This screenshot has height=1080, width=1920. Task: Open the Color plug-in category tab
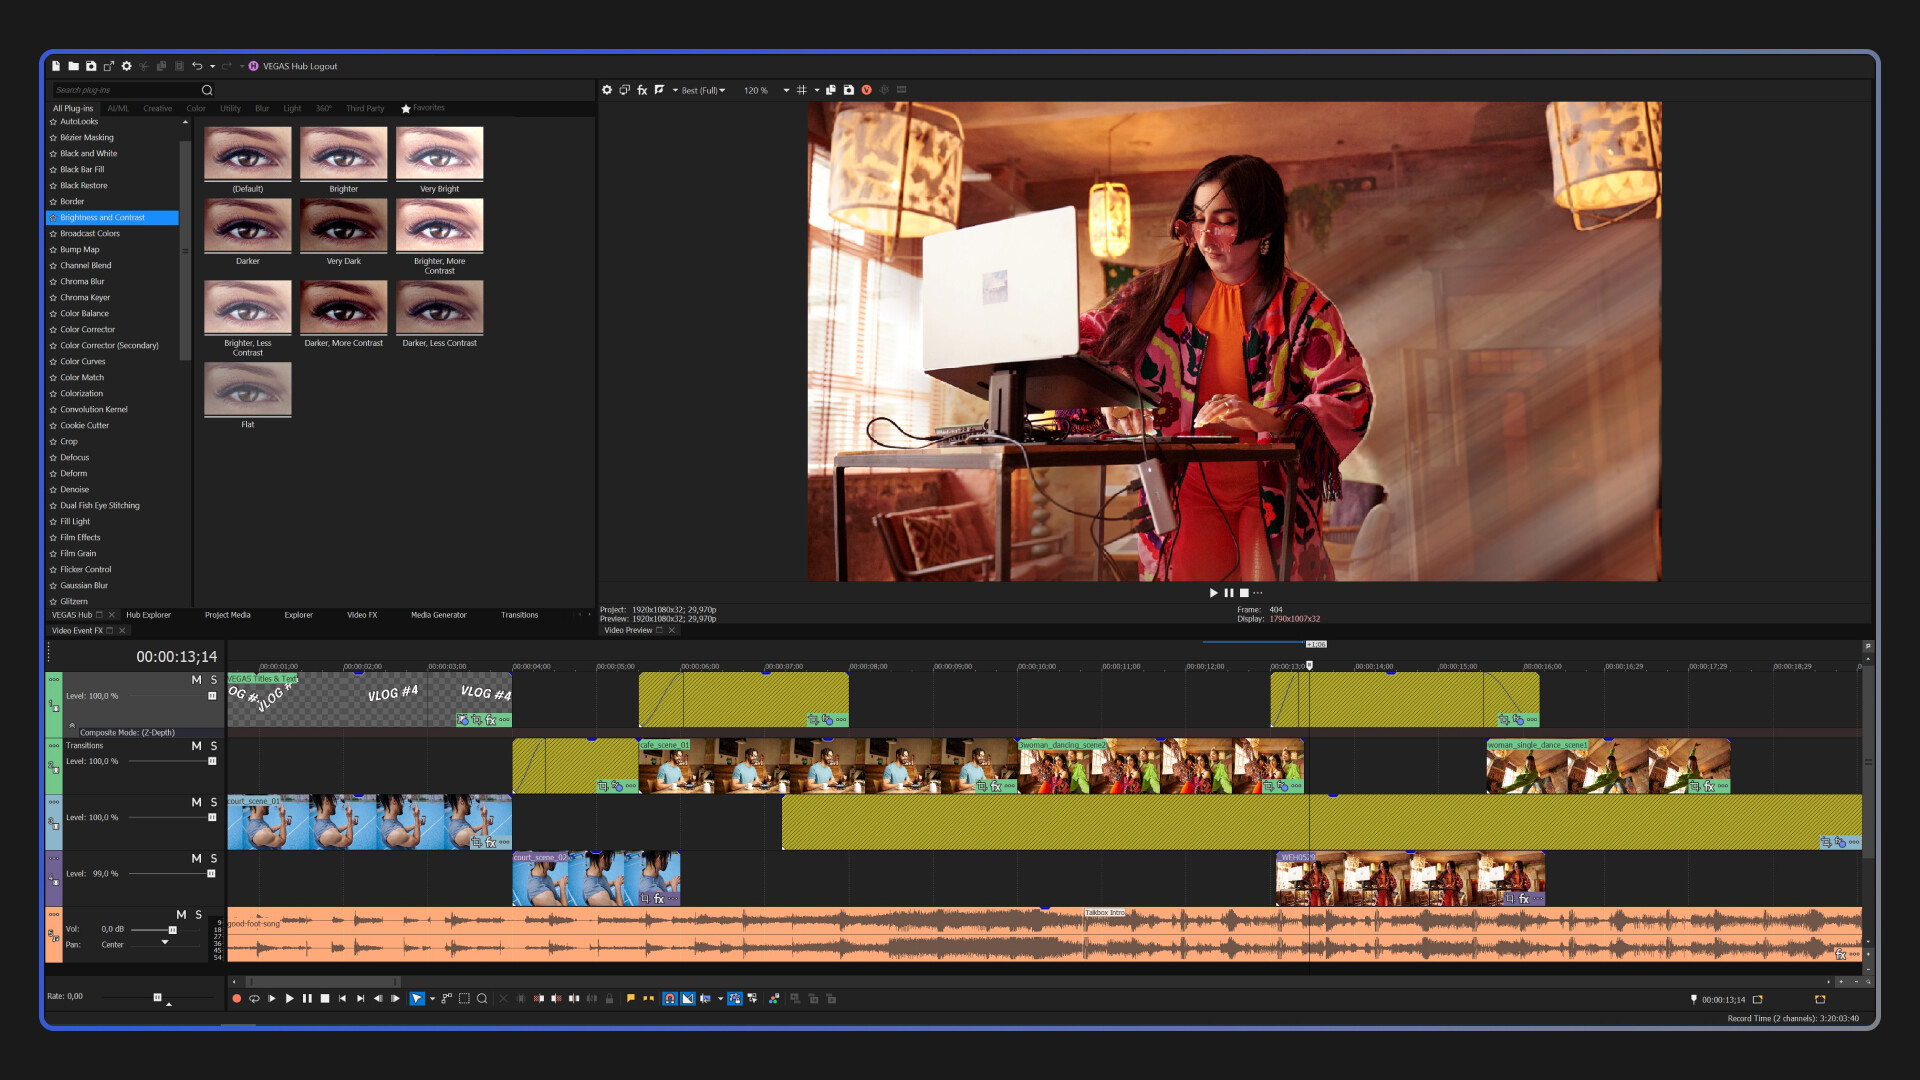(196, 108)
